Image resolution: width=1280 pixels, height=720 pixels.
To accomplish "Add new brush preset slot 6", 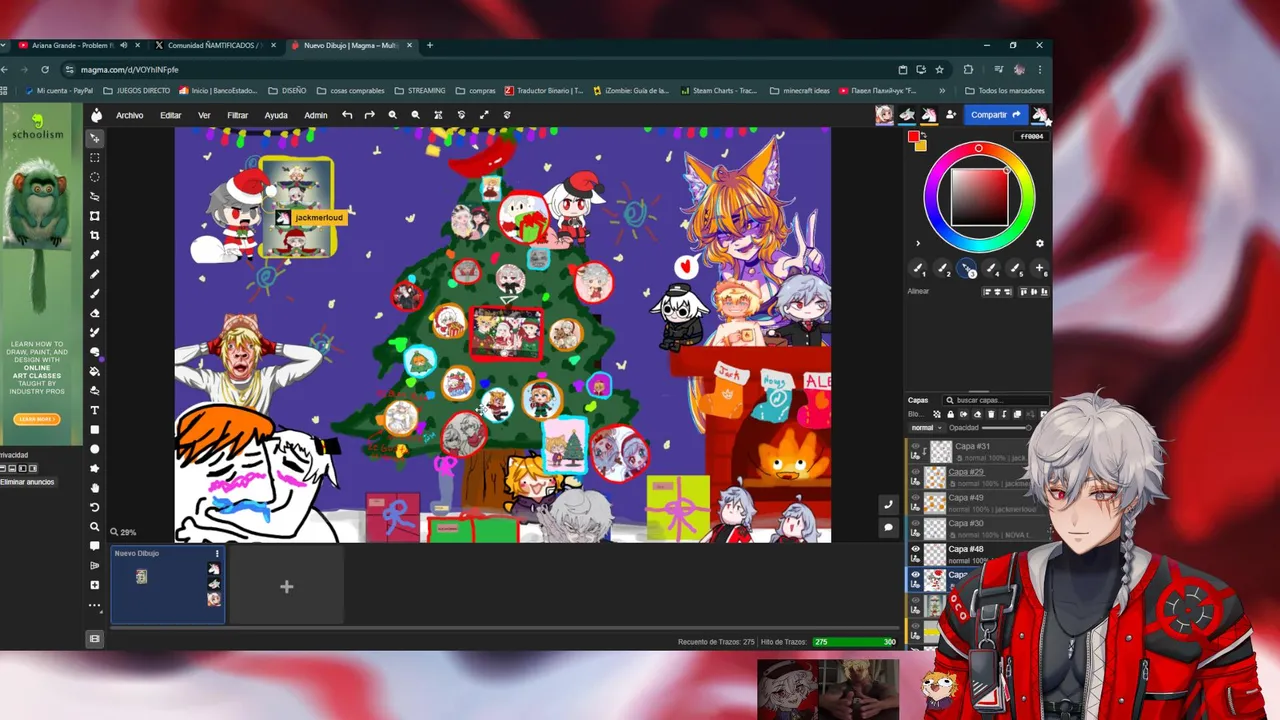I will point(1040,268).
